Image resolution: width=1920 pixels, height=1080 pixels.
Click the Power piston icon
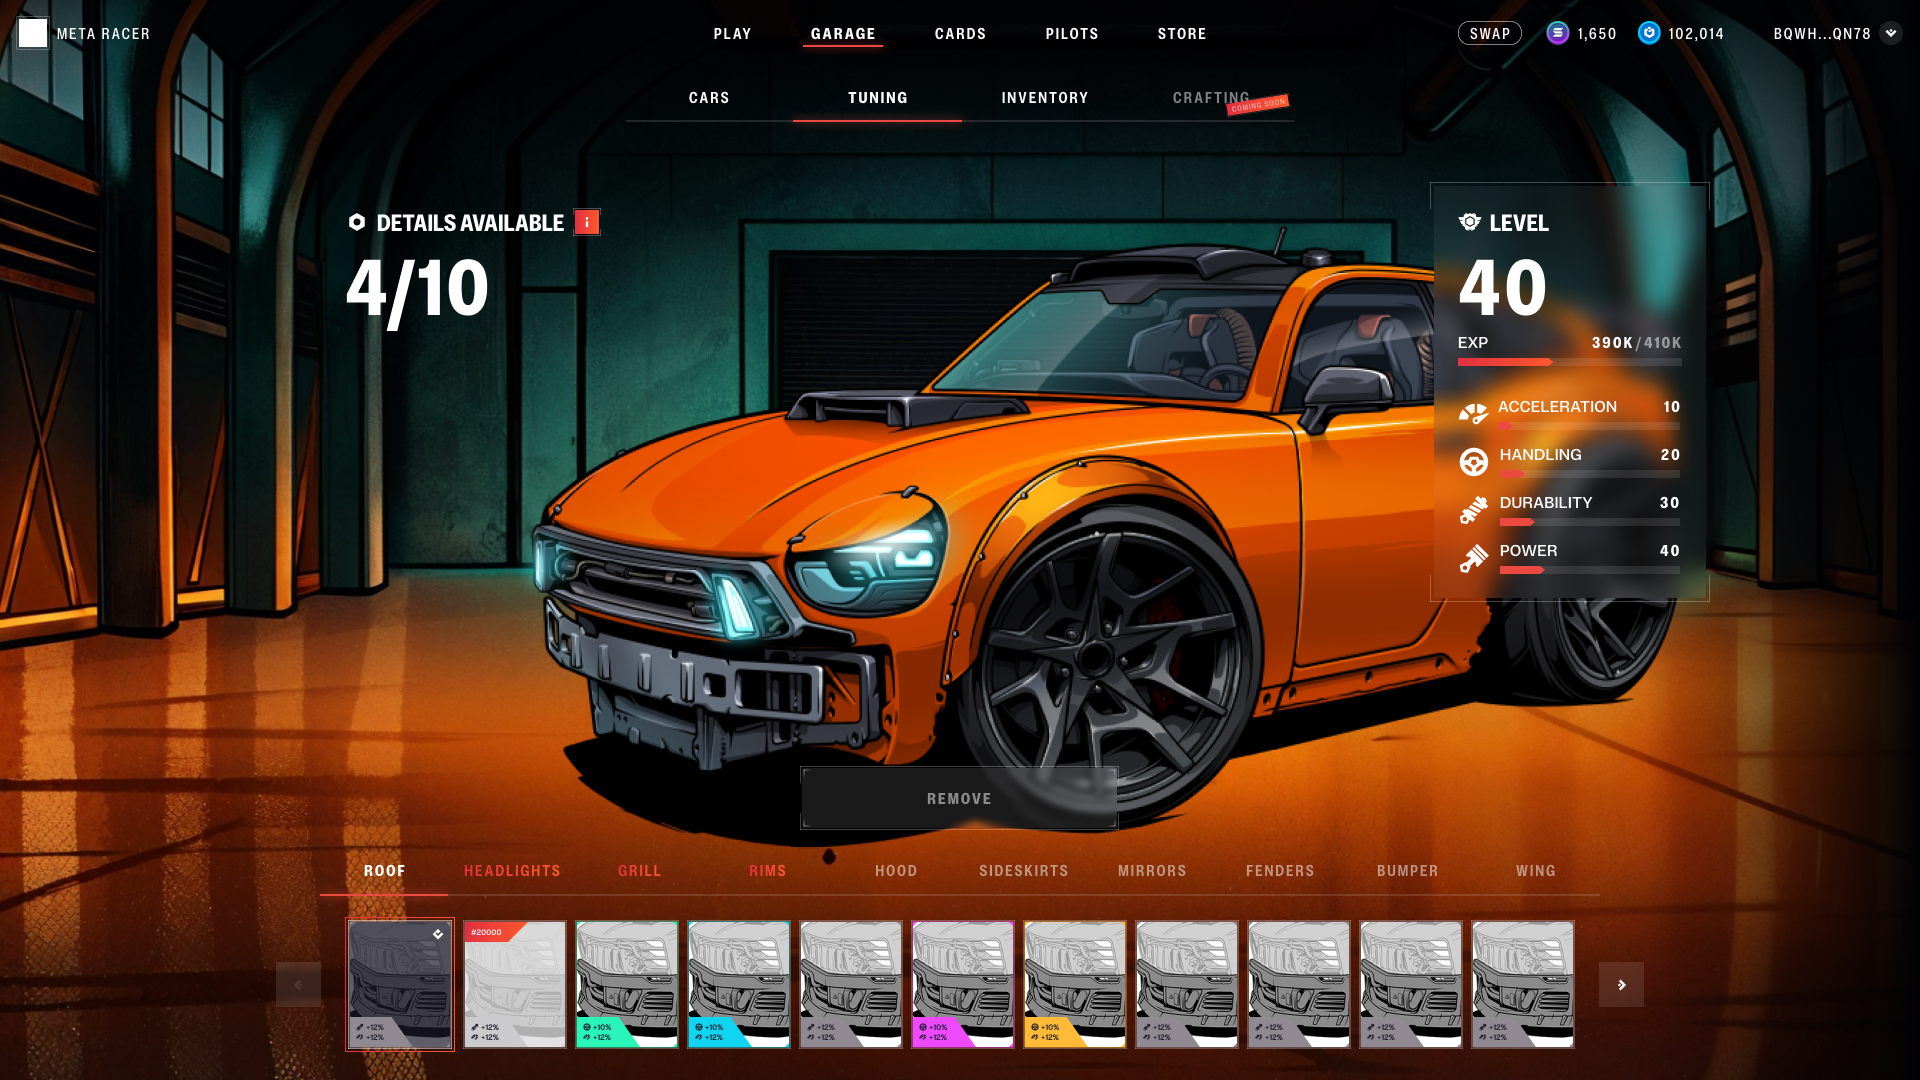pyautogui.click(x=1473, y=558)
